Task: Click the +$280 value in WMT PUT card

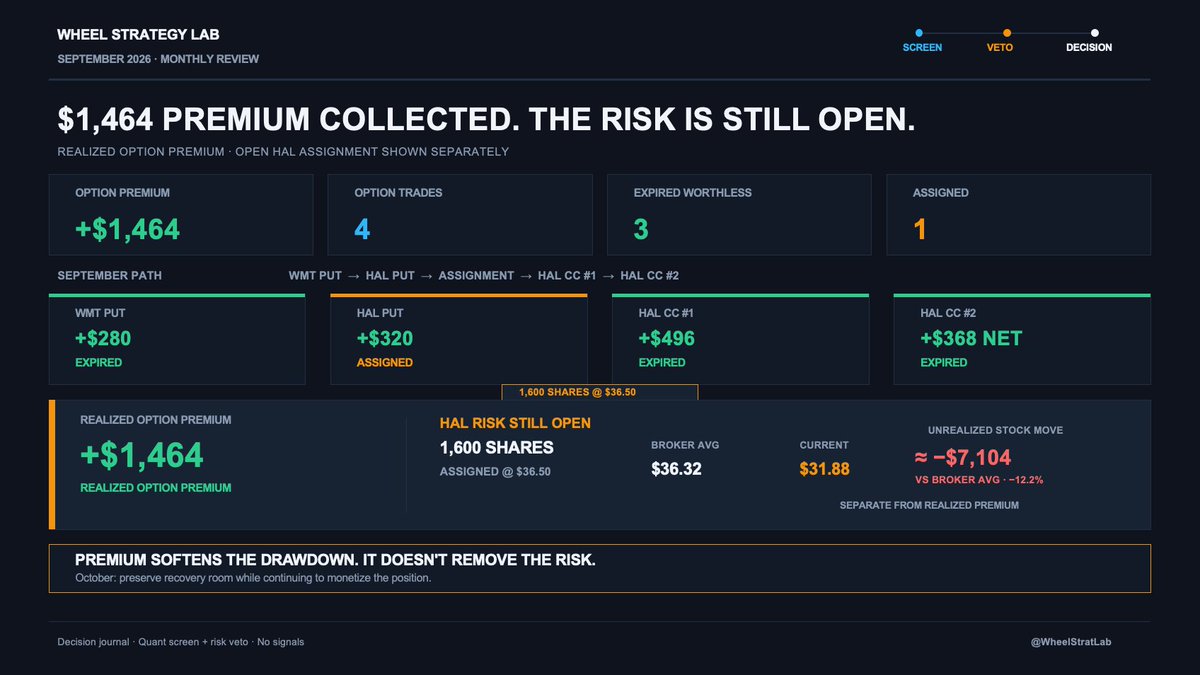Action: [103, 338]
